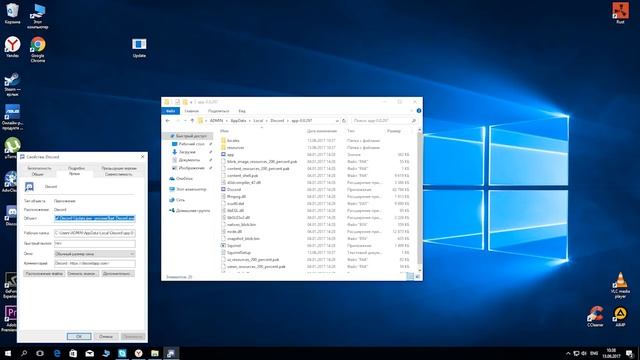The width and height of the screenshot is (640, 360).
Task: Launch AIMP from the desktop
Action: point(620,316)
